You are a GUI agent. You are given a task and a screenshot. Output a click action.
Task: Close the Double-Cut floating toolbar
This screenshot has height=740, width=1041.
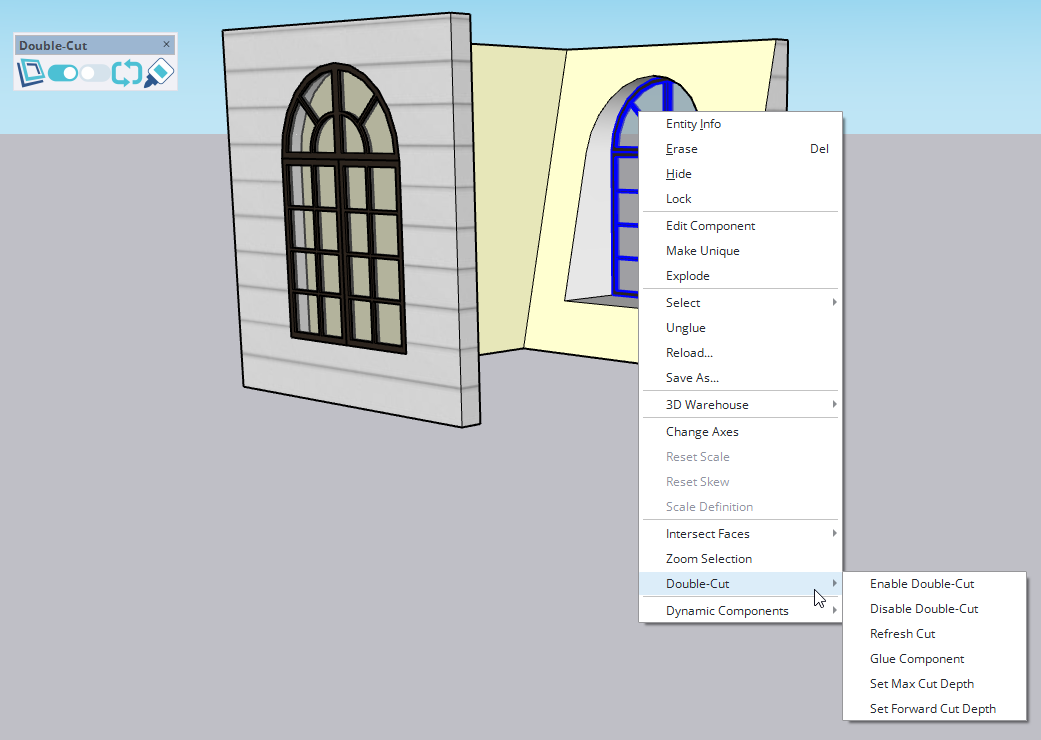tap(167, 45)
